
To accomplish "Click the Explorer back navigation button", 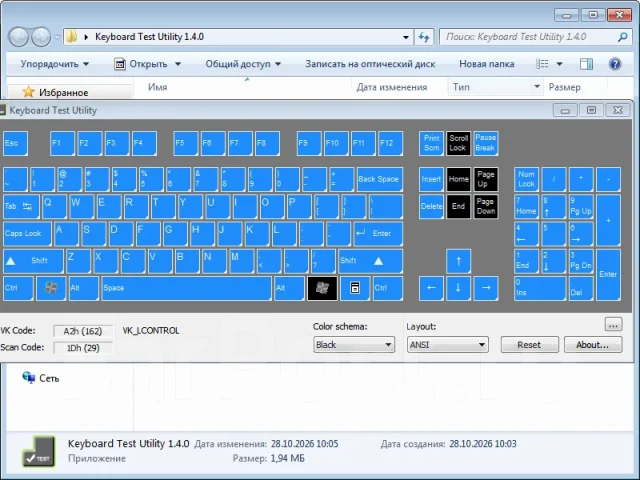I will pos(18,37).
